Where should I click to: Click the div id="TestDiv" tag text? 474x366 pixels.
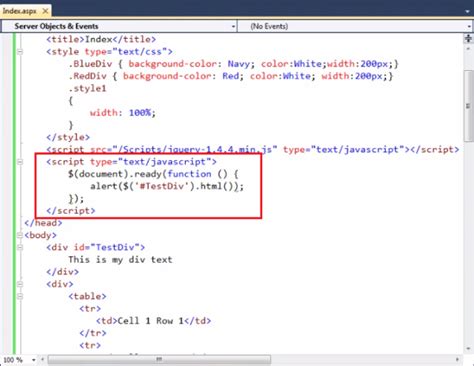96,247
